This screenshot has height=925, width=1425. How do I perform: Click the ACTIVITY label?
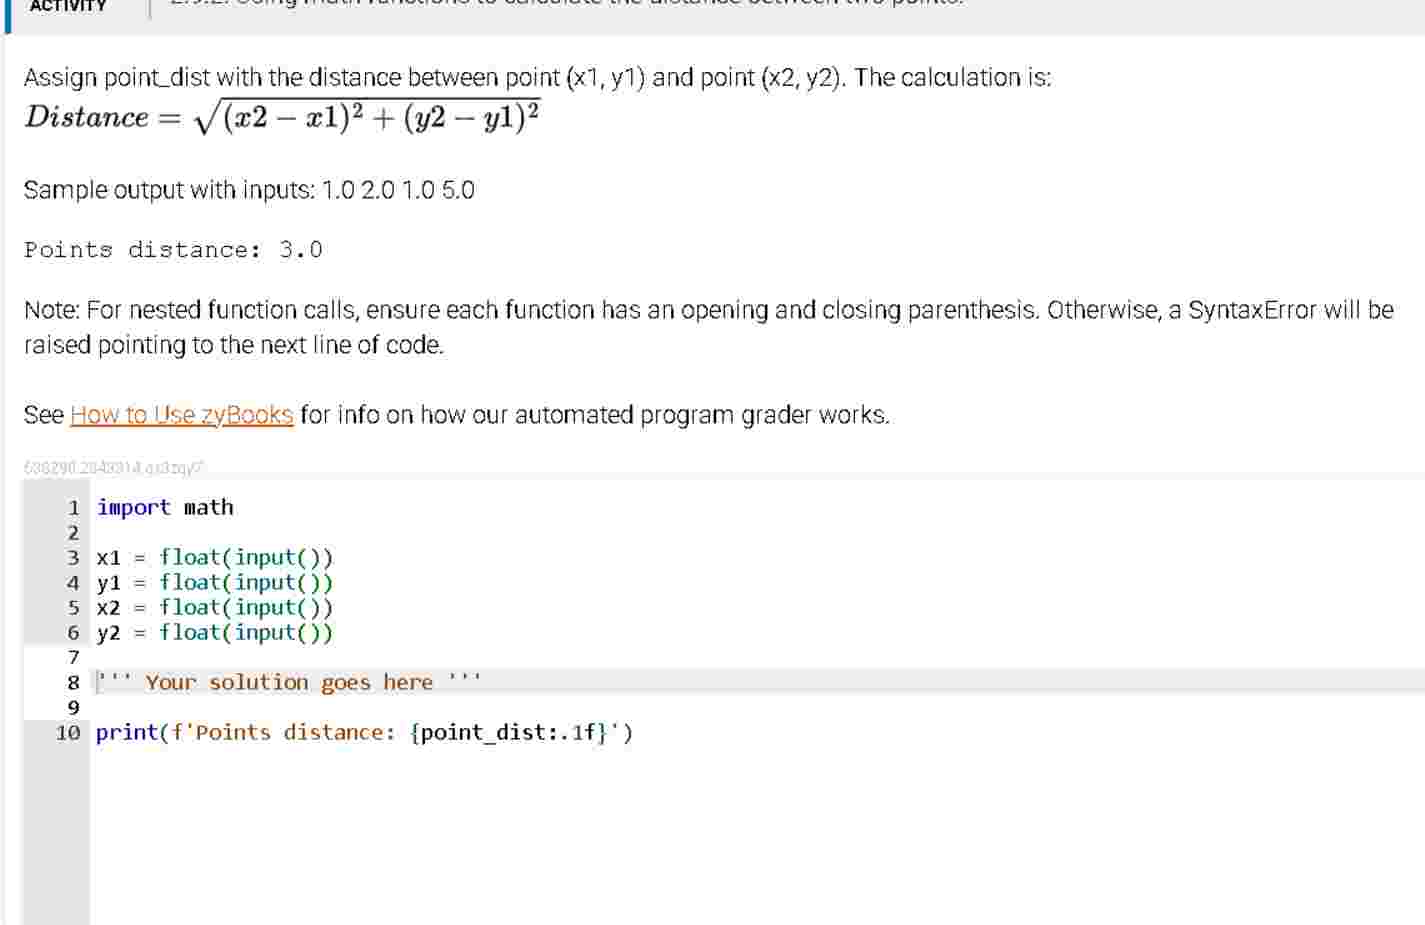pyautogui.click(x=68, y=8)
